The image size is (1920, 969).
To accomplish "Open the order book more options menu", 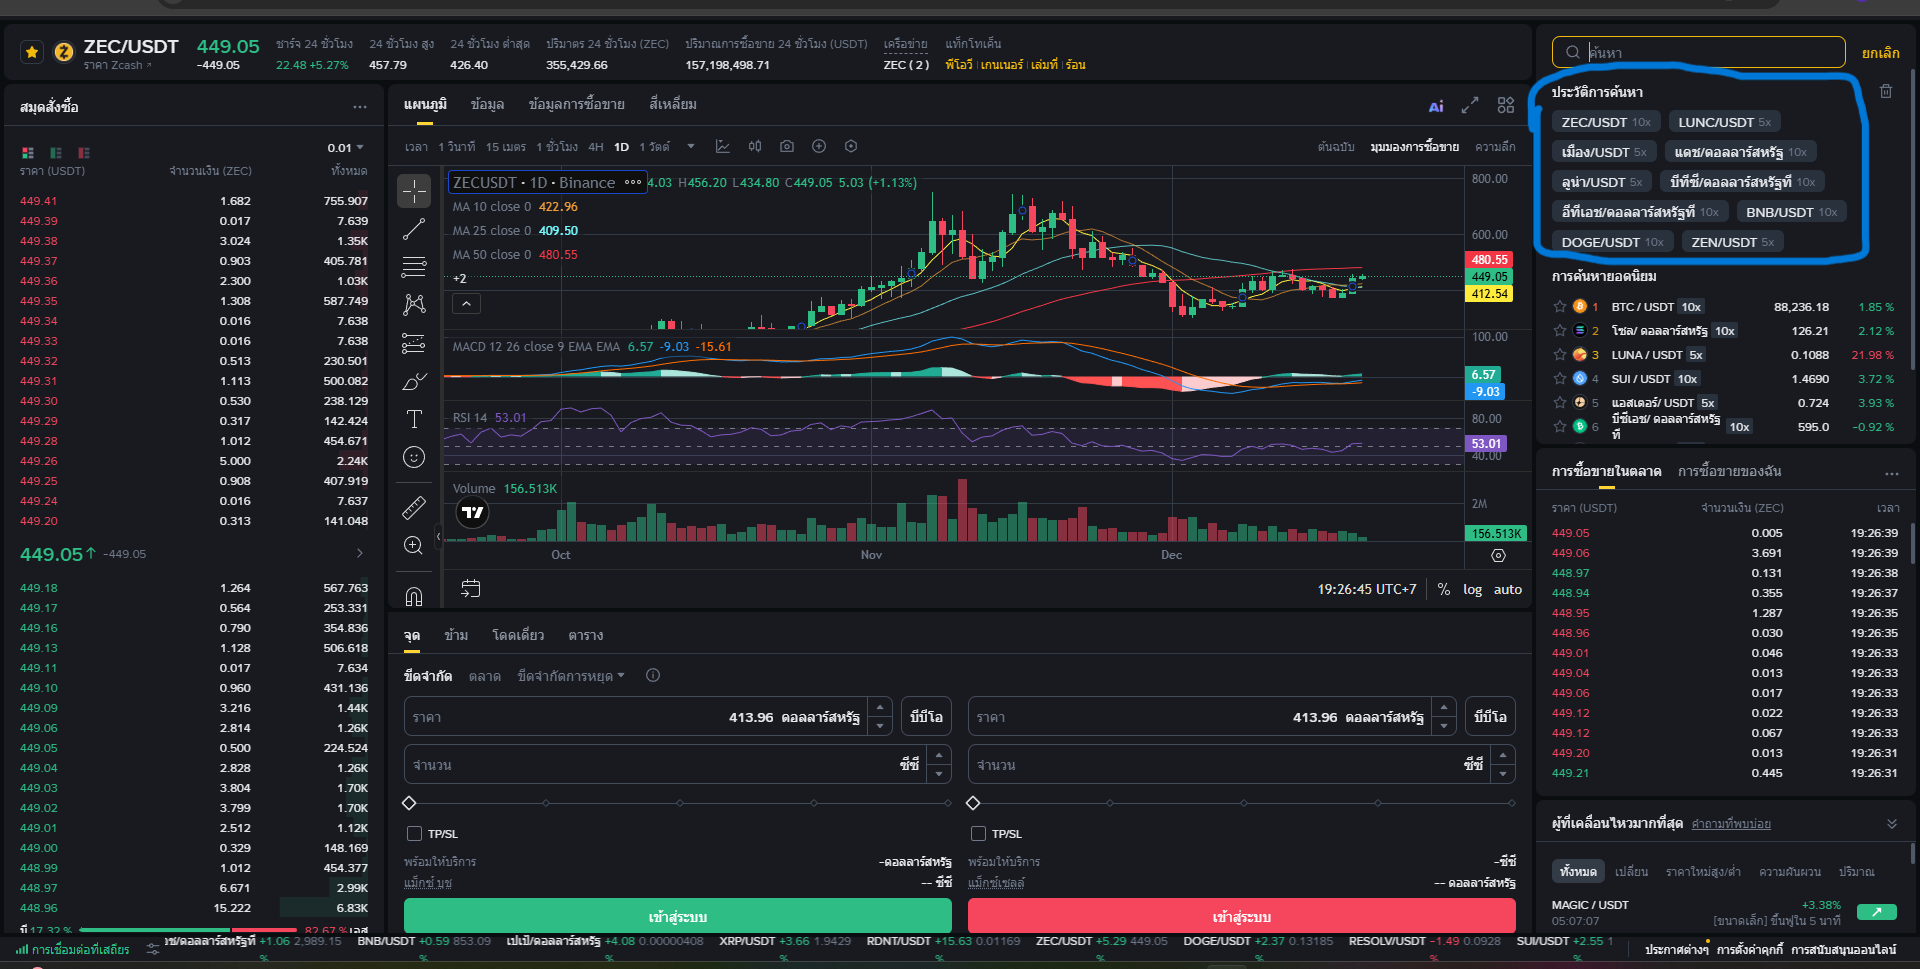I will tap(360, 107).
